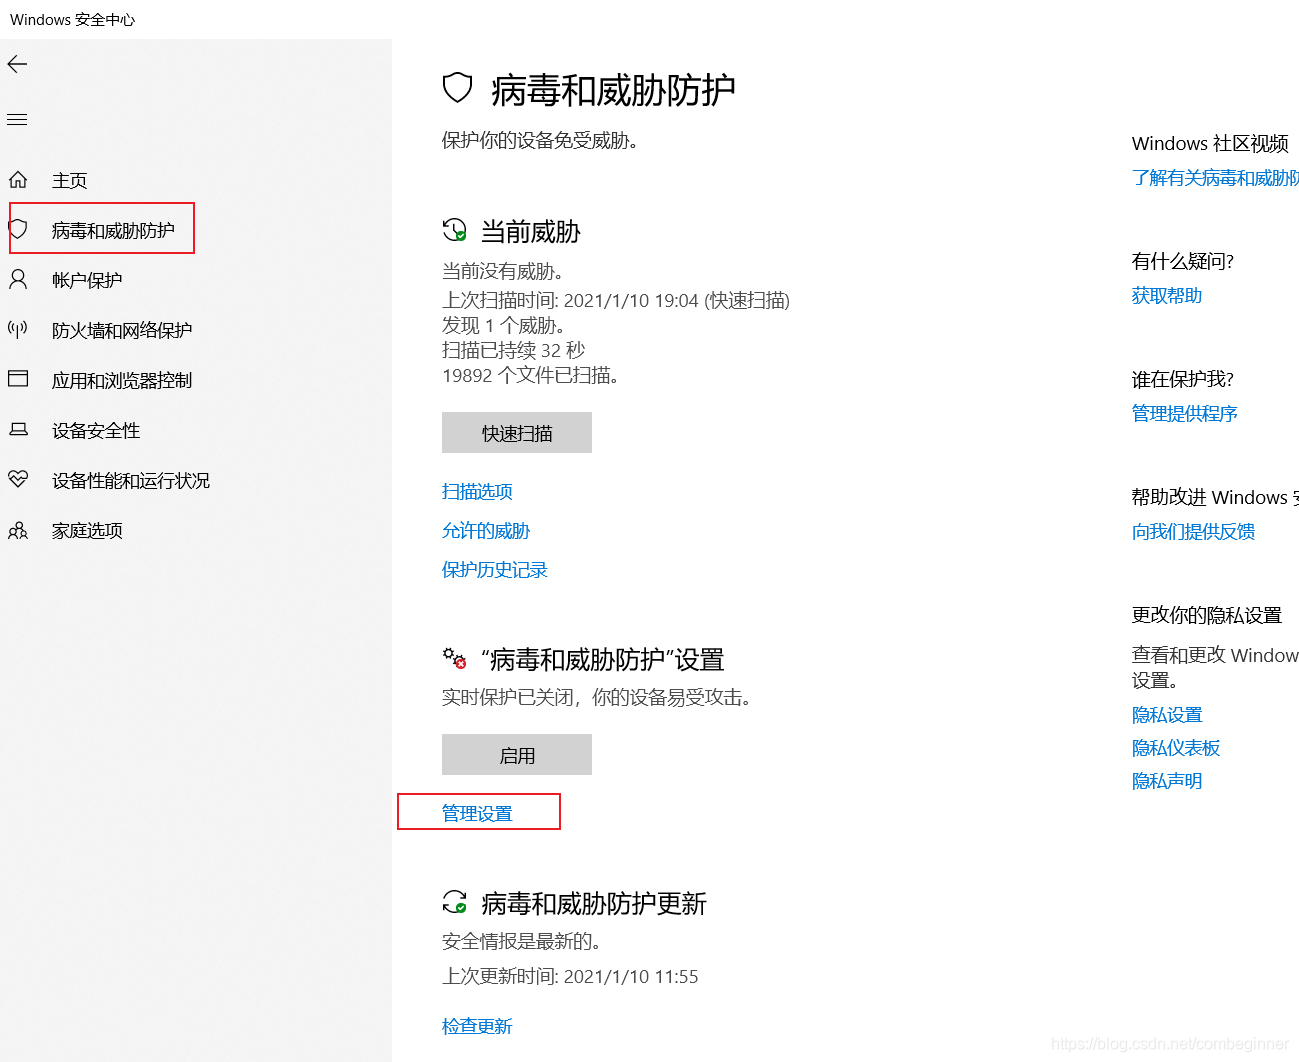Open 隐私设置 link

point(1167,714)
